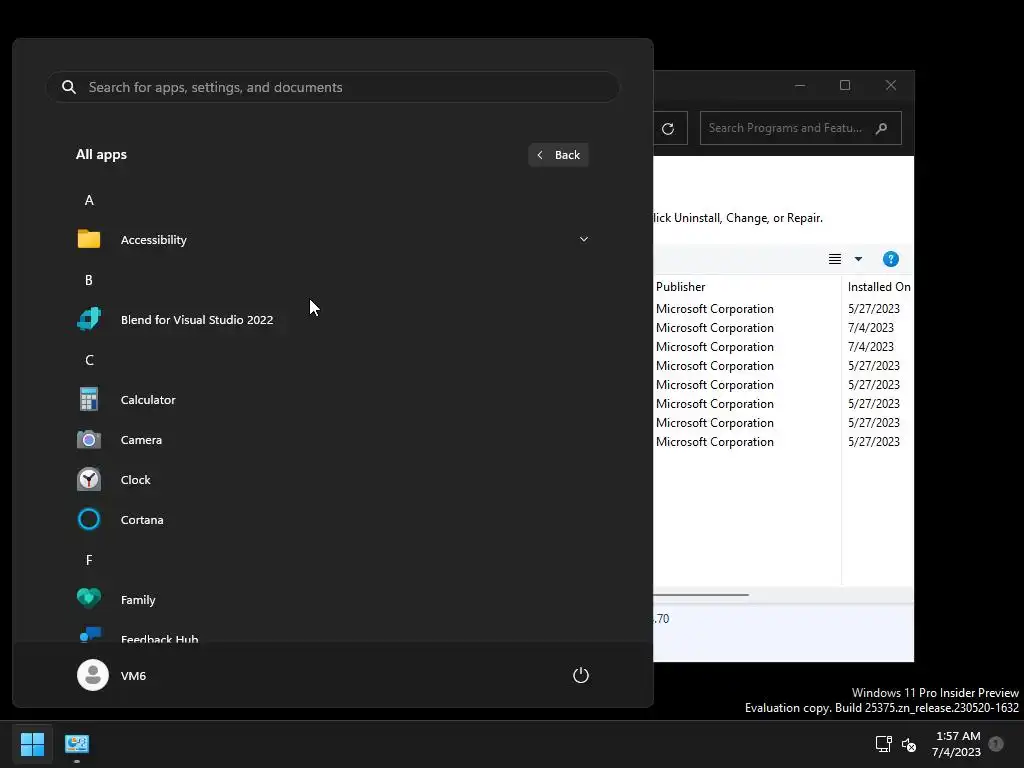Image resolution: width=1024 pixels, height=768 pixels.
Task: Open the Accessibility folder icon
Action: (x=89, y=239)
